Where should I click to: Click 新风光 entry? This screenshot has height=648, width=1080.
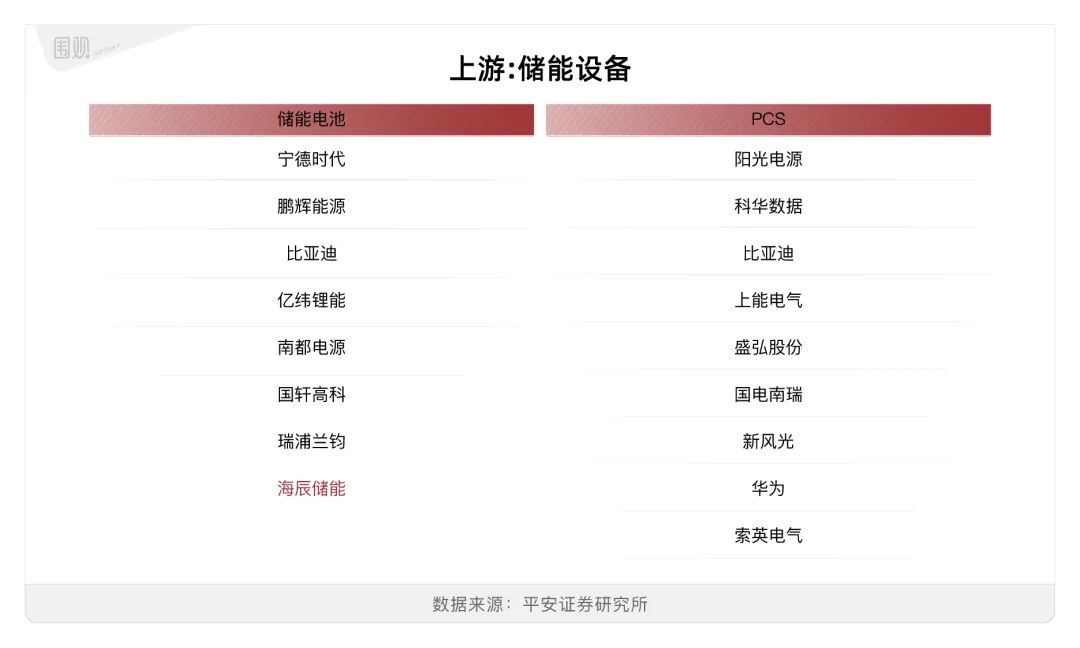tap(768, 441)
